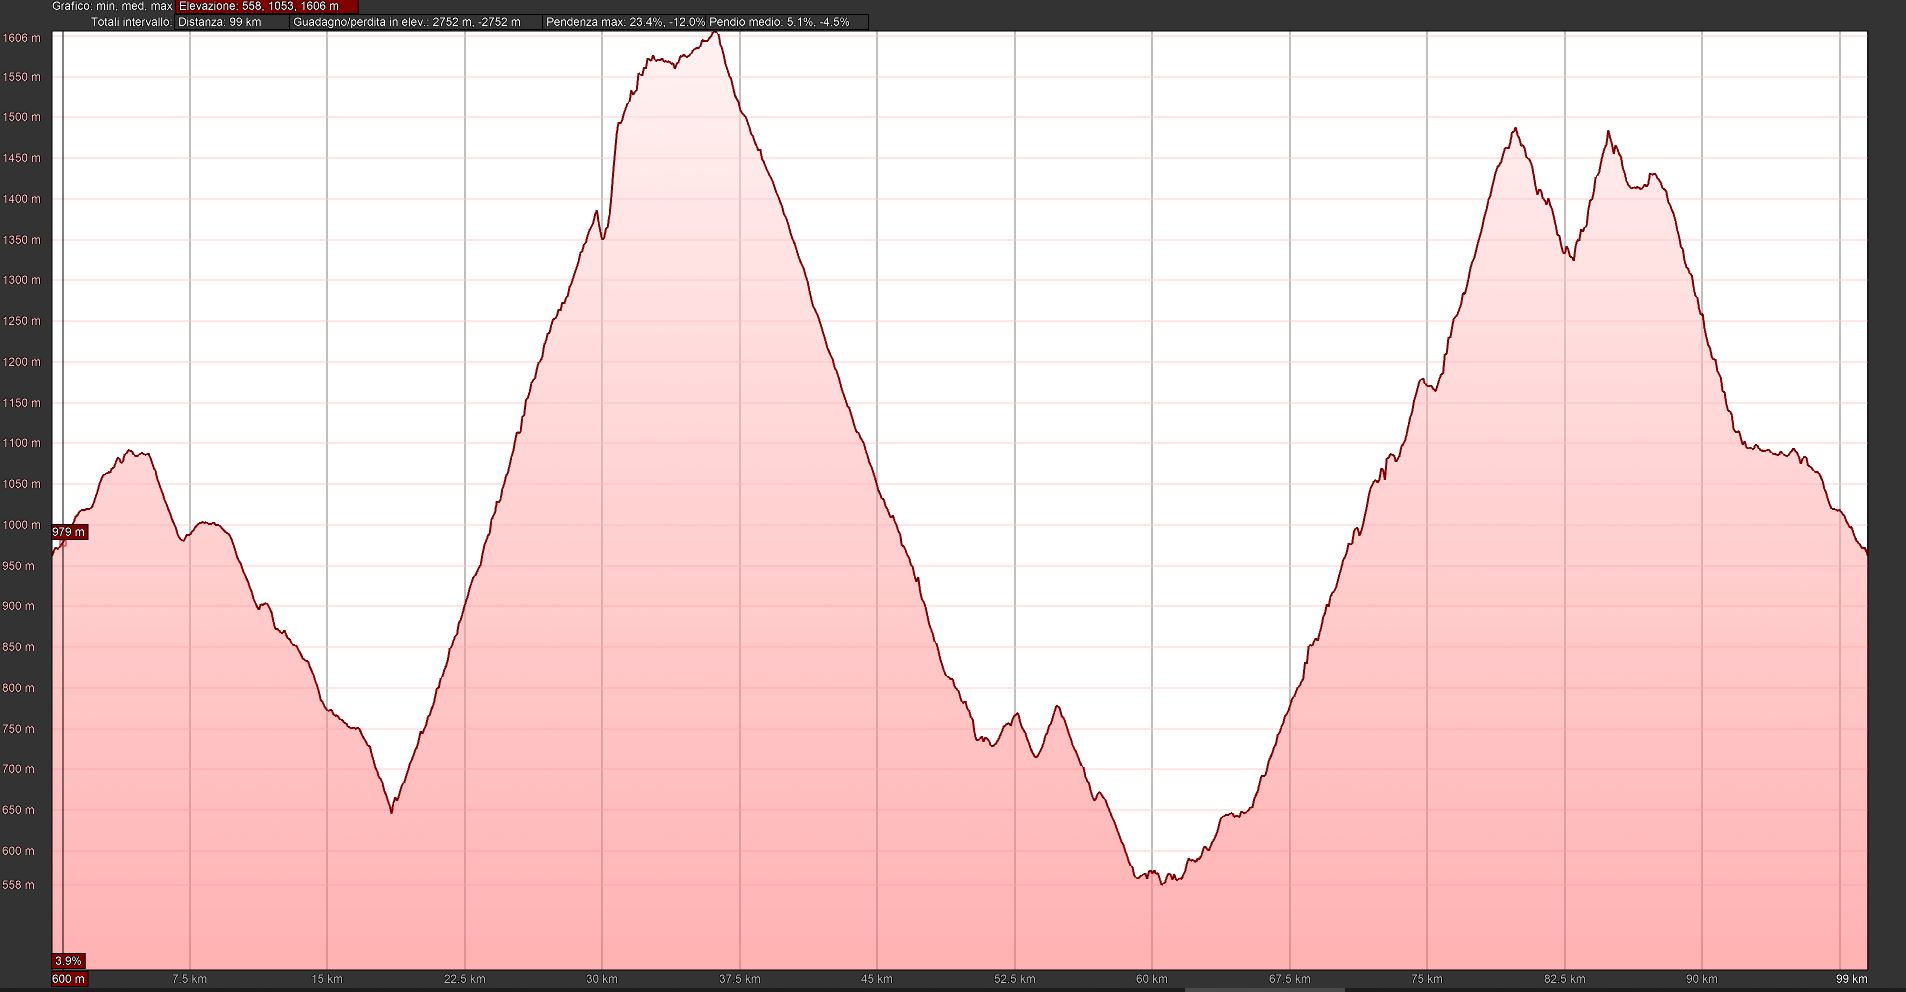Click the 600 m cursor distance tag
The width and height of the screenshot is (1906, 992).
(68, 979)
